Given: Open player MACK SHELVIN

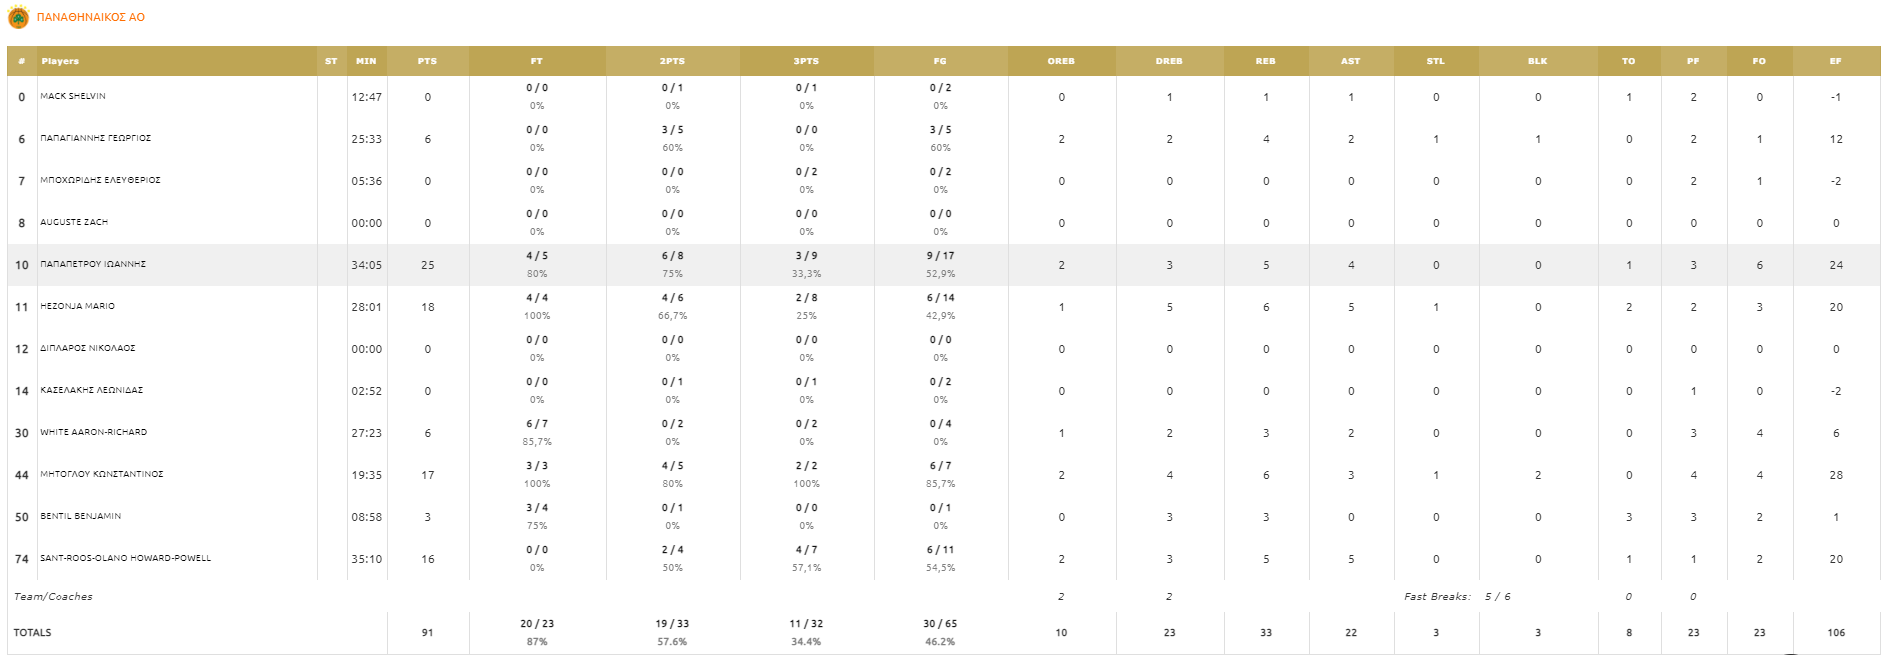Looking at the screenshot, I should click(x=73, y=97).
